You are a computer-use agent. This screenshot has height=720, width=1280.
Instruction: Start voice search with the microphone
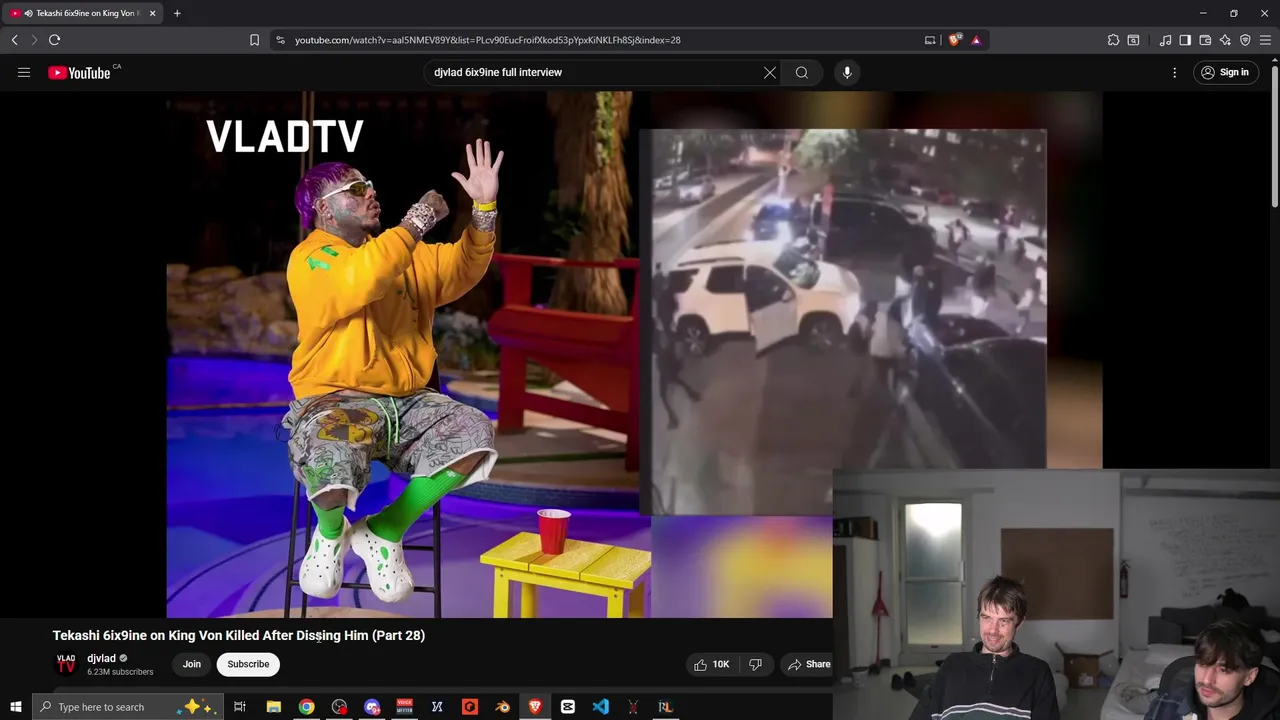[x=847, y=72]
